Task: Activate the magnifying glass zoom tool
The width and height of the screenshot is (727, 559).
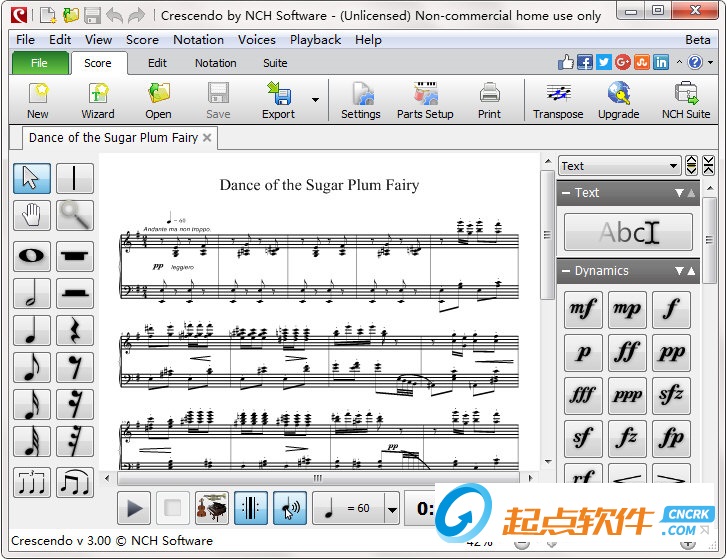Action: tap(74, 215)
